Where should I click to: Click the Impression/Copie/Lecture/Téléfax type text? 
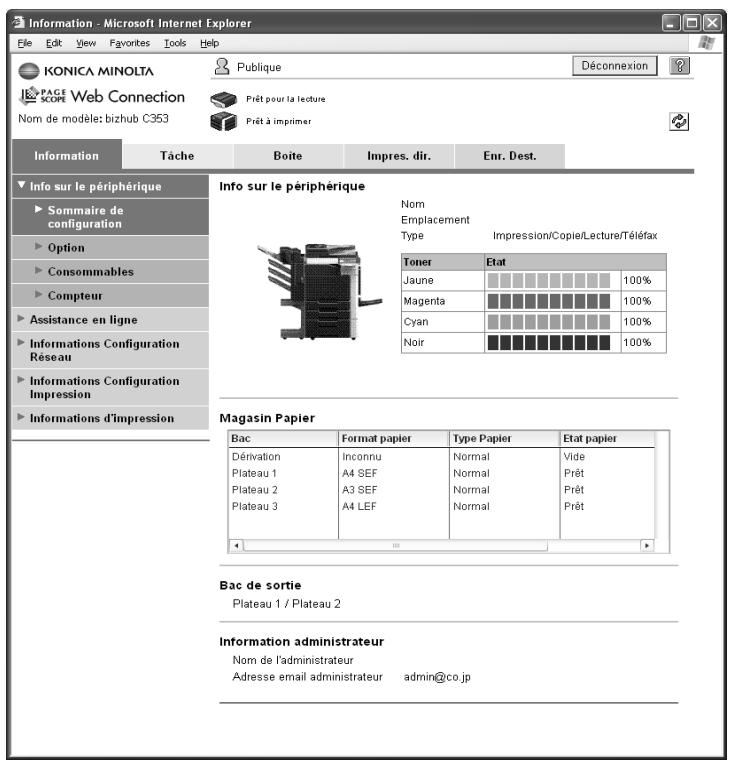coord(575,236)
